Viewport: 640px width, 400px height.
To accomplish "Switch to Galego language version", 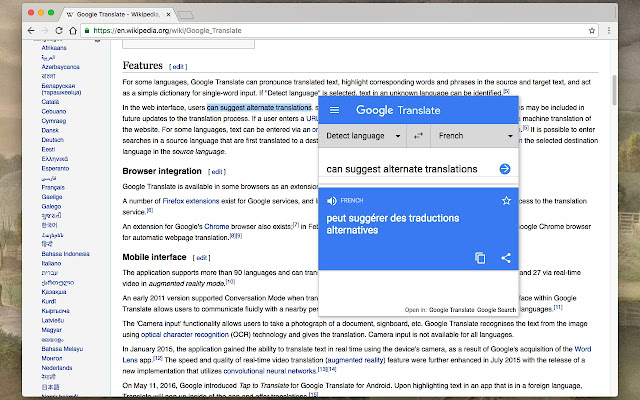I will (x=51, y=207).
